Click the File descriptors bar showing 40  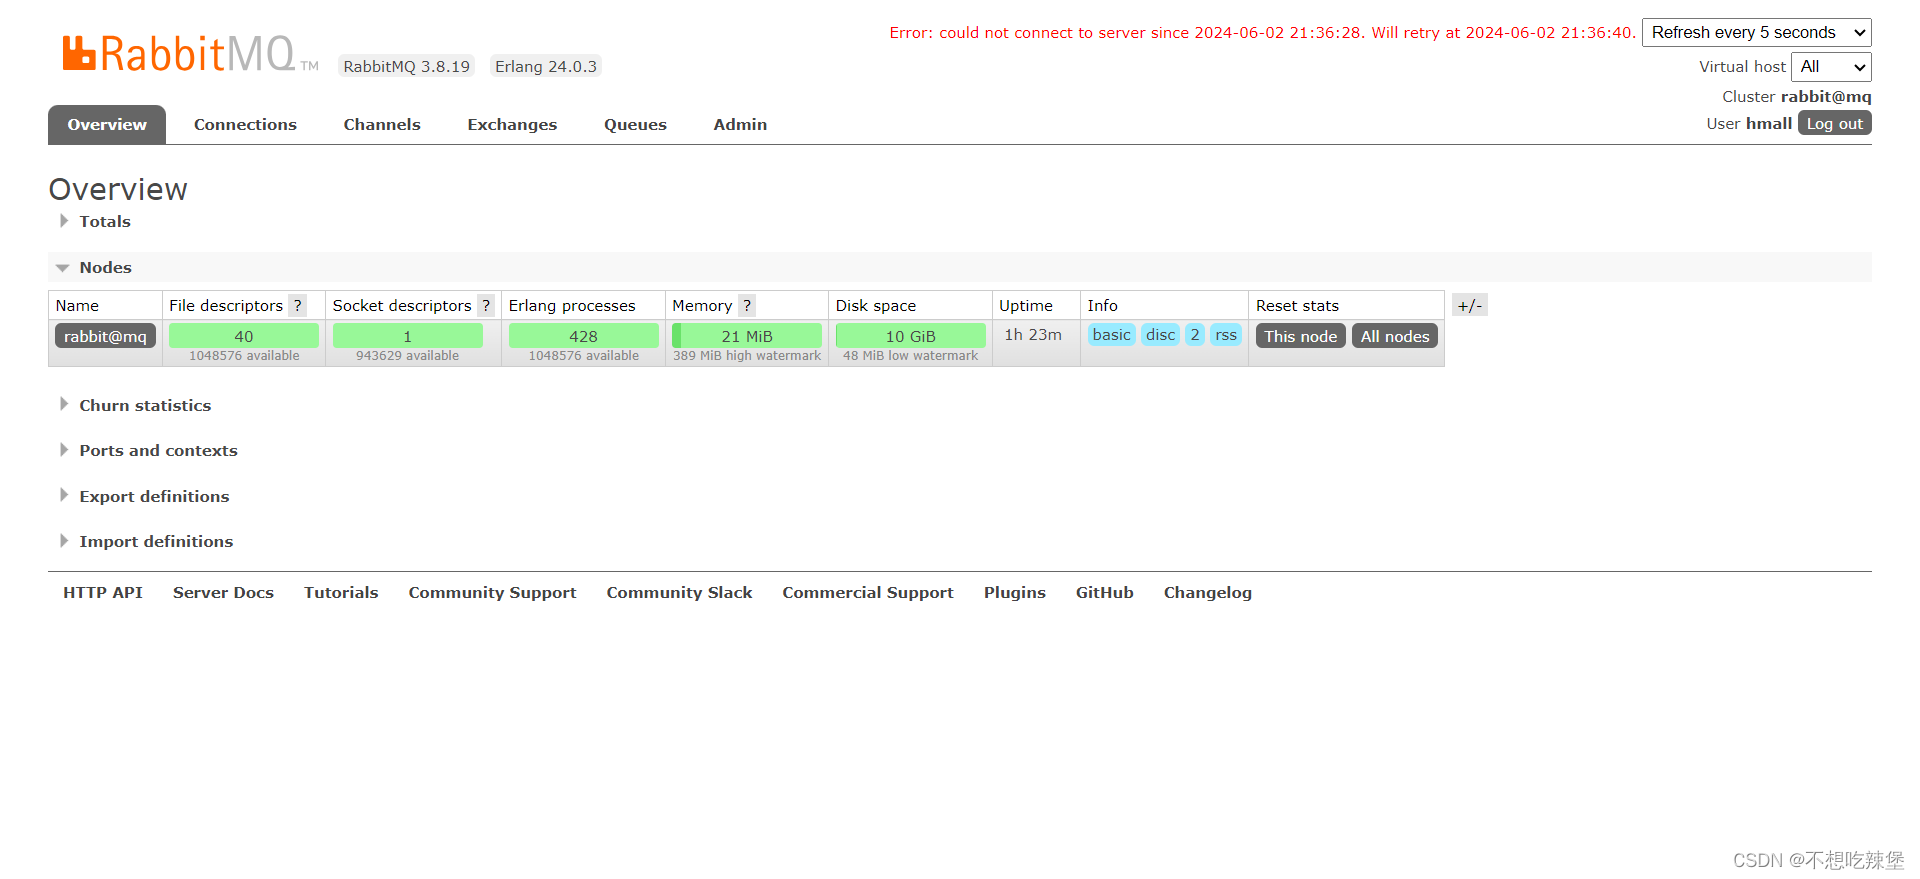pyautogui.click(x=244, y=336)
